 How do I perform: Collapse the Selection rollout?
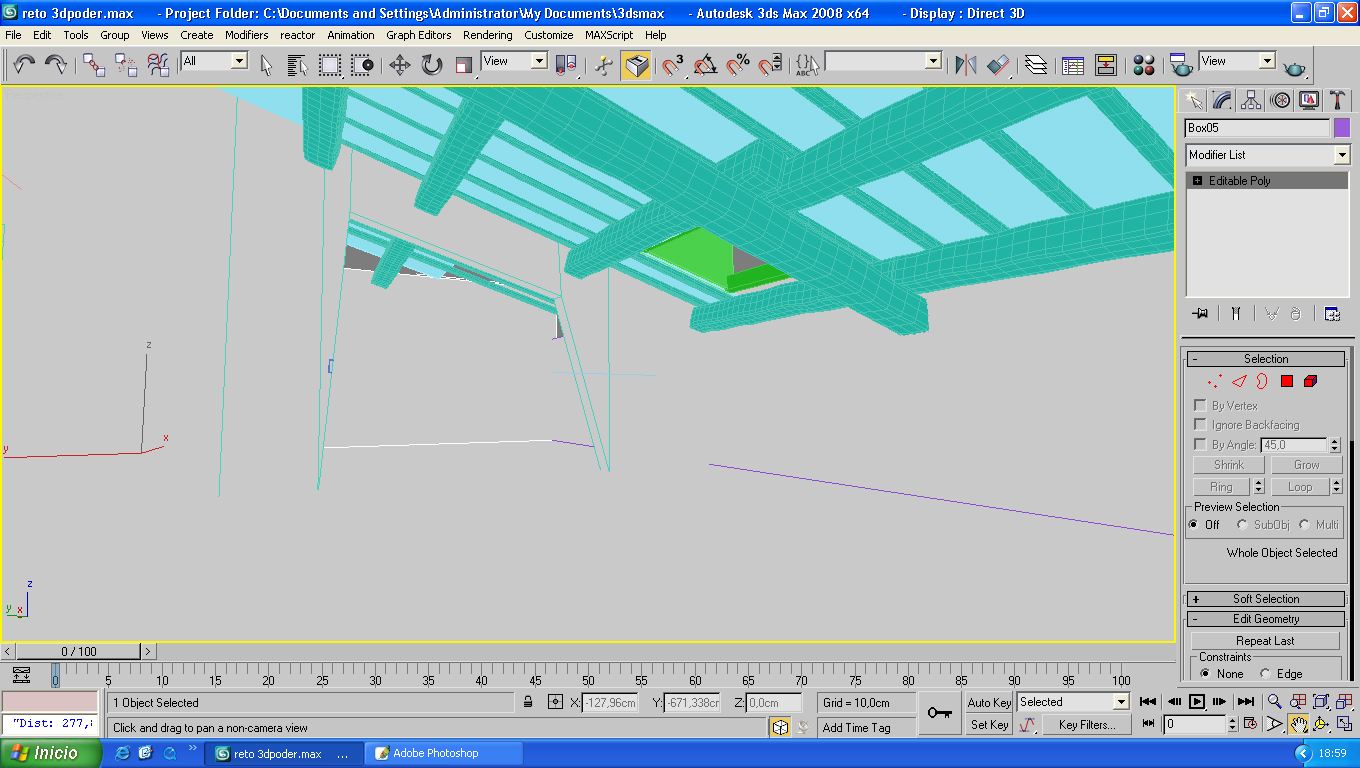(1265, 359)
